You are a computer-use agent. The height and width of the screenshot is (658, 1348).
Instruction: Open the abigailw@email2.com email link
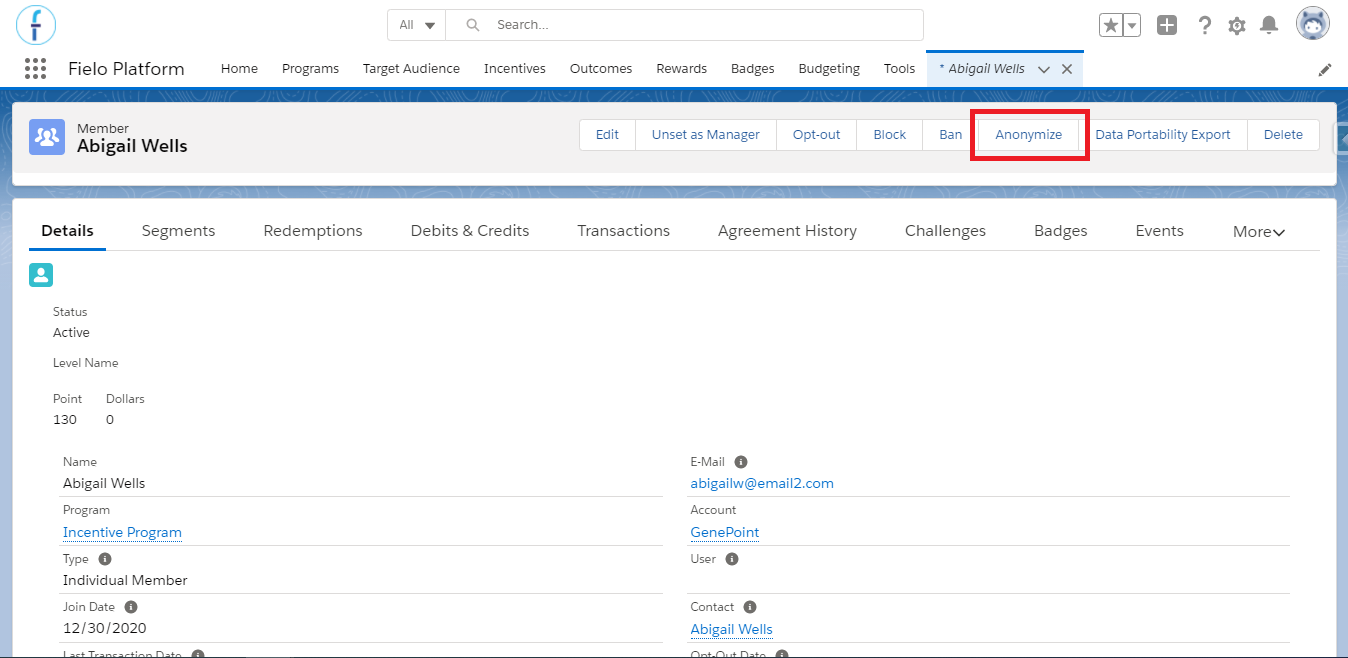tap(762, 483)
